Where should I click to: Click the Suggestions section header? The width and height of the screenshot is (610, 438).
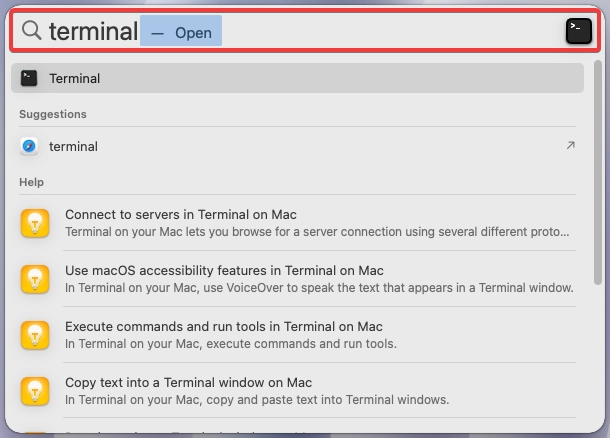(x=53, y=114)
